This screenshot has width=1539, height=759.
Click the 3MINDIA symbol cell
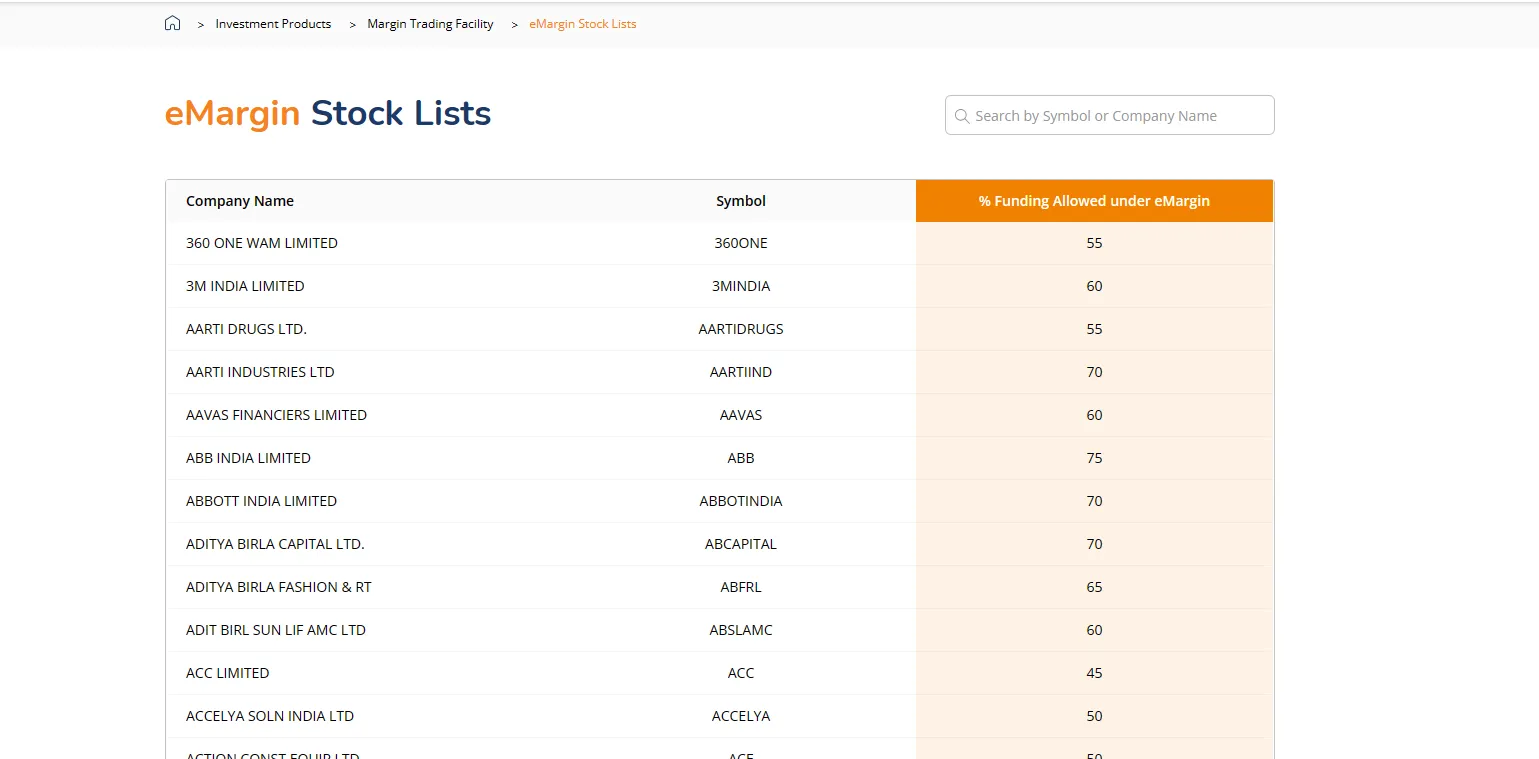pos(741,286)
